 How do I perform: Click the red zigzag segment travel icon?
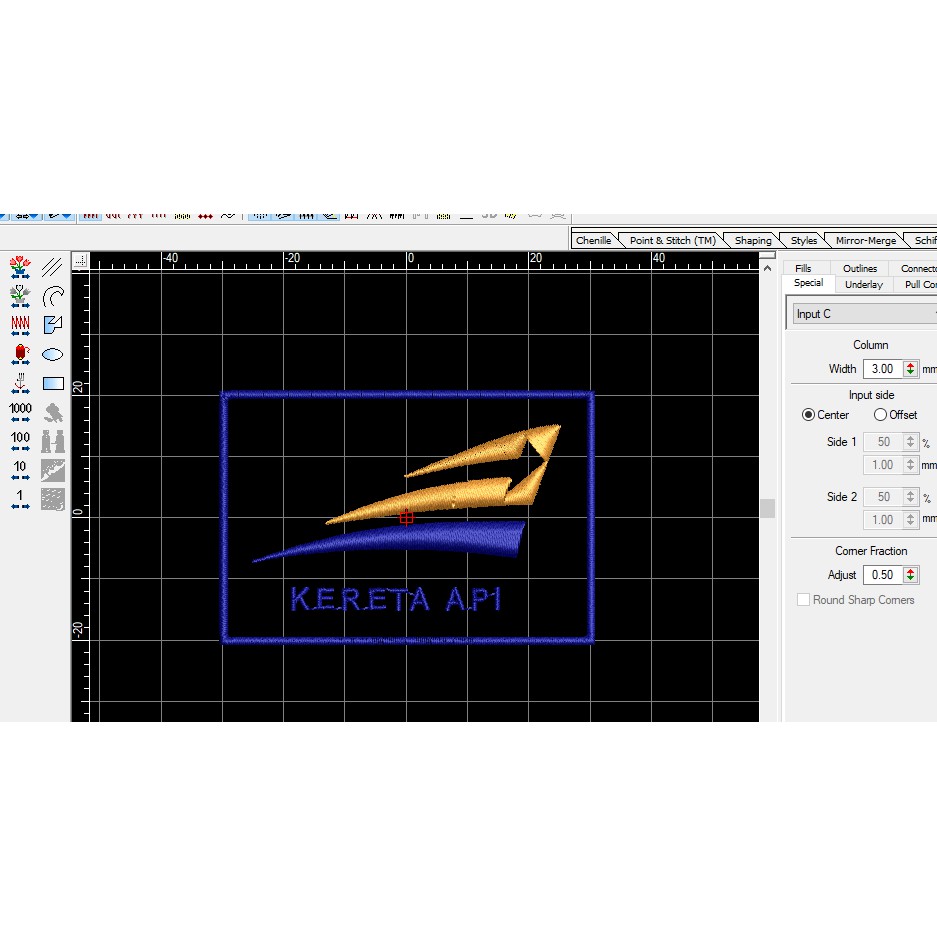click(20, 325)
